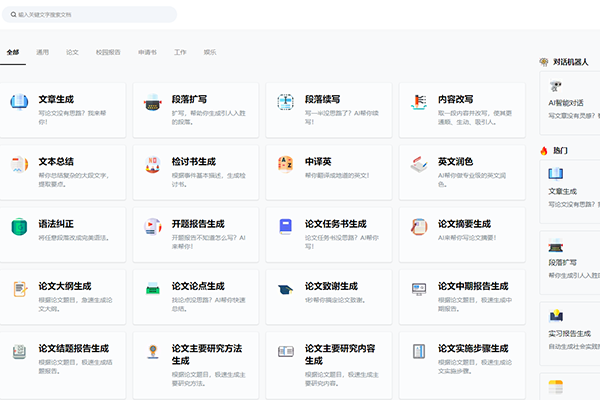Open the 中译英 translation icon

click(x=285, y=164)
